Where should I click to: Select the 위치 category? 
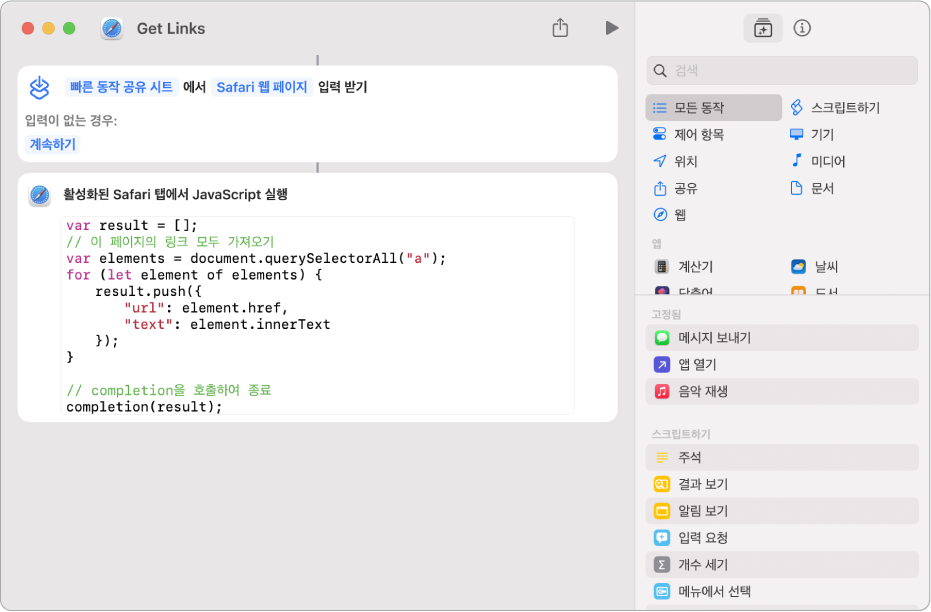coord(675,161)
